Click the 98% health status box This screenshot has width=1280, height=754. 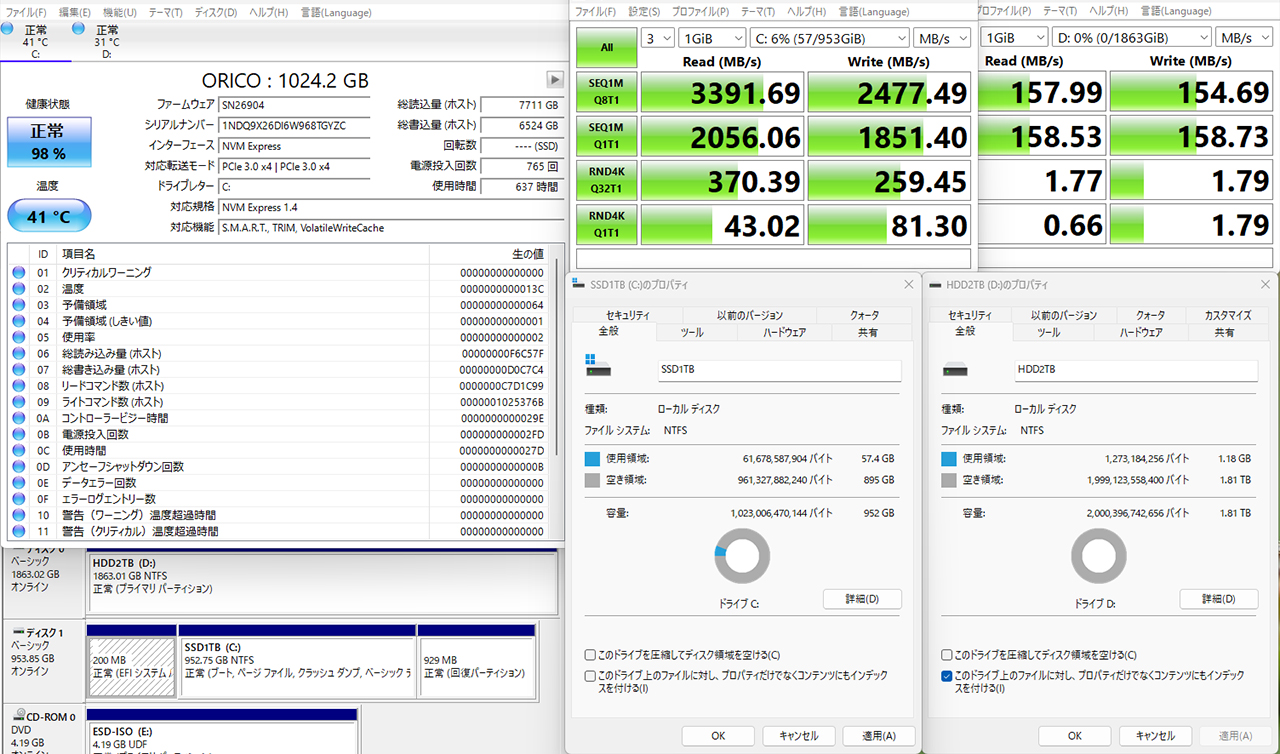click(x=48, y=142)
